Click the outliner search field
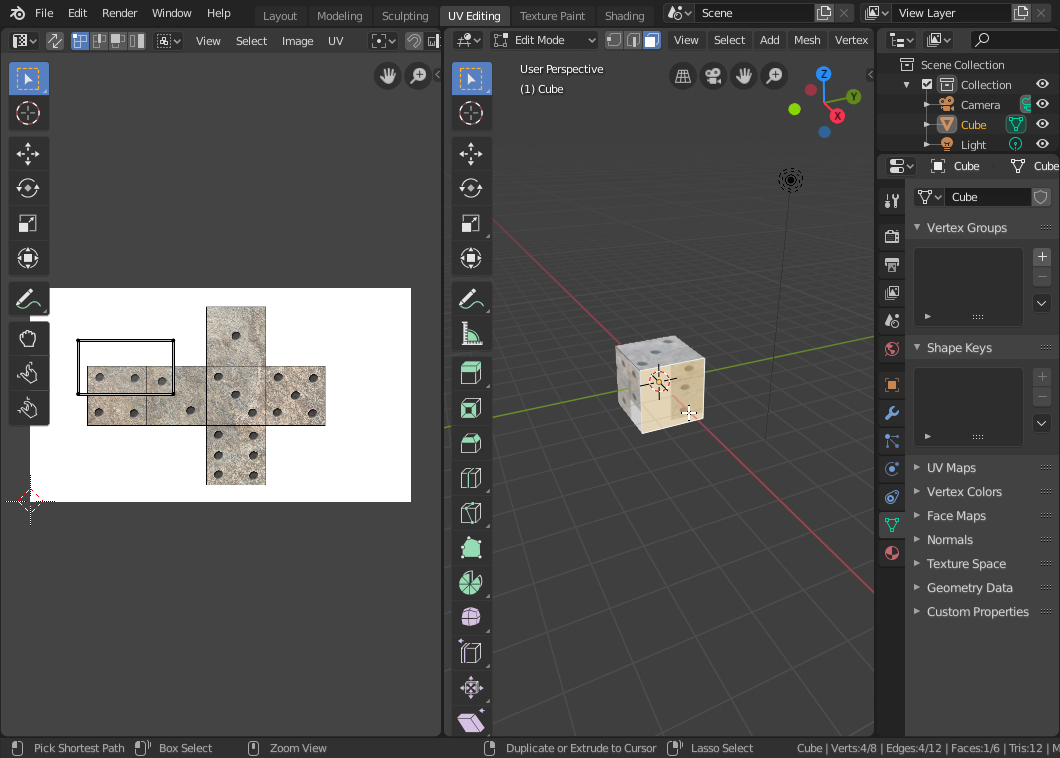The width and height of the screenshot is (1060, 758). 1014,41
